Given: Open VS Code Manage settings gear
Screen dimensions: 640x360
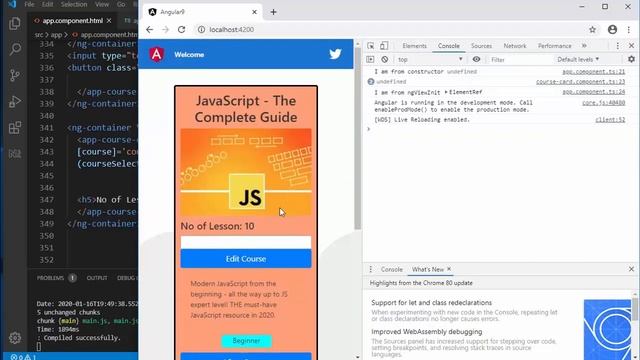Looking at the screenshot, I should tap(15, 338).
